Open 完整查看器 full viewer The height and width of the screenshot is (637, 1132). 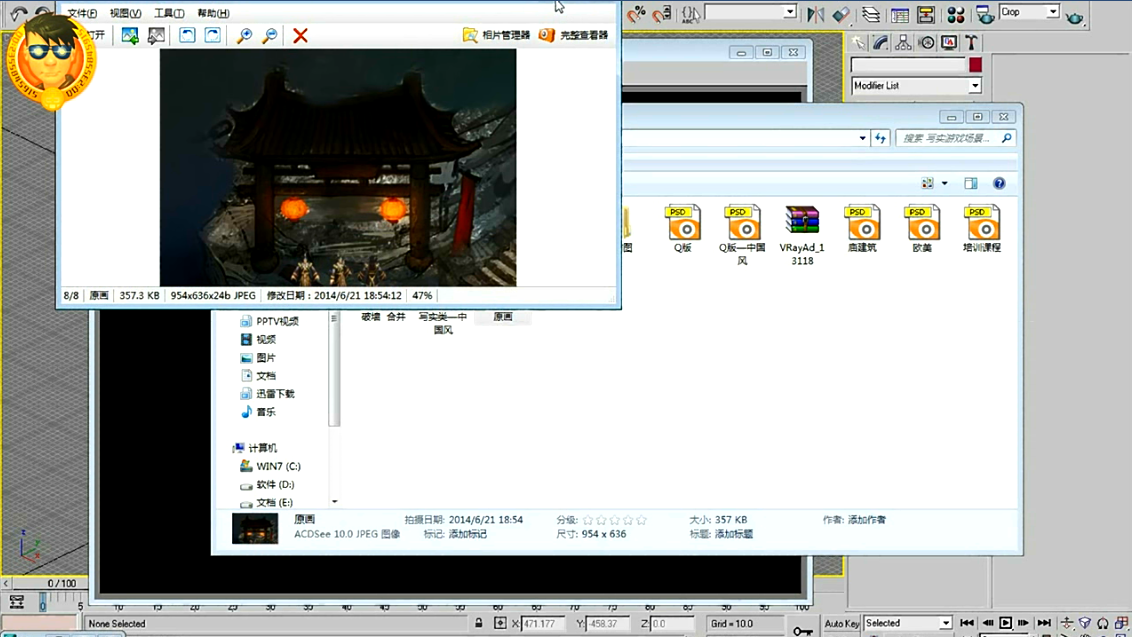(574, 35)
